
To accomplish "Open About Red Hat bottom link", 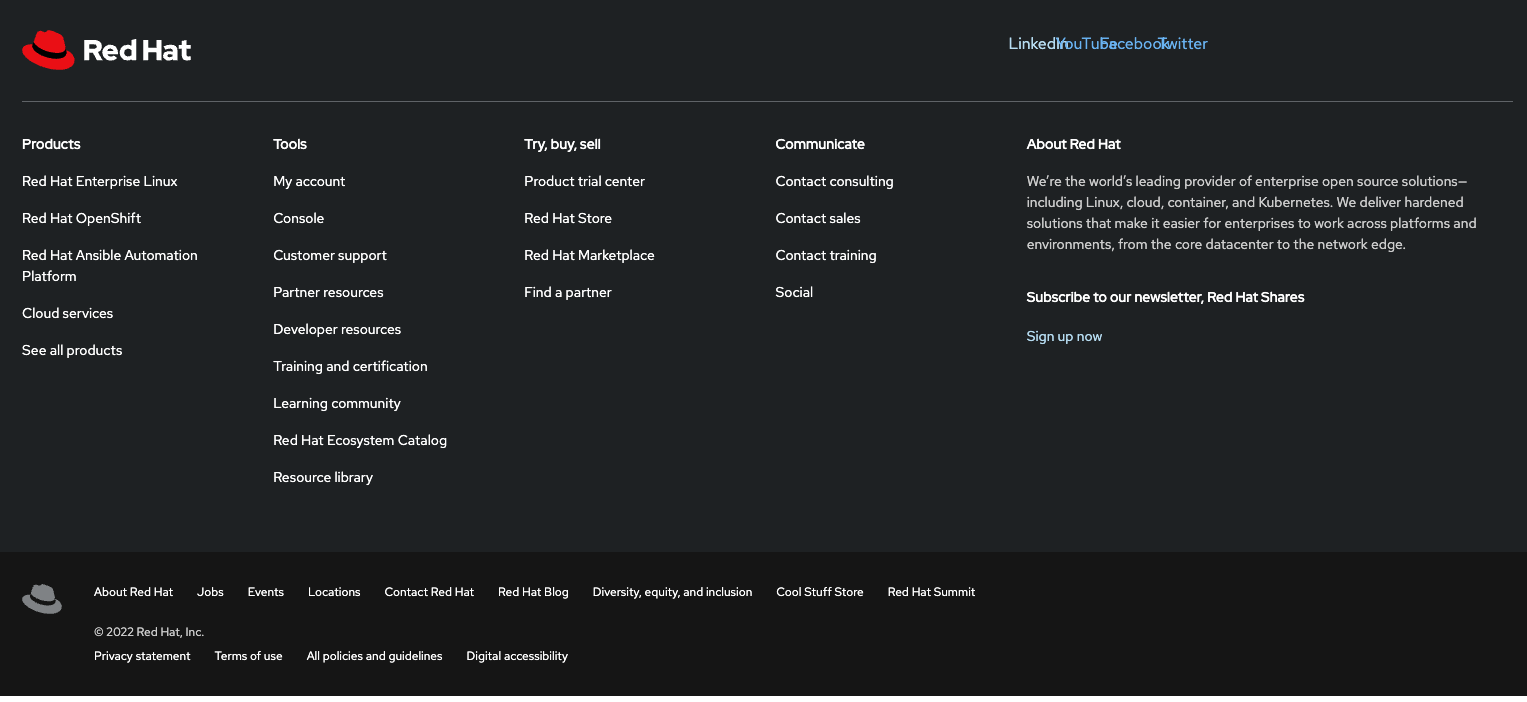I will pyautogui.click(x=133, y=592).
